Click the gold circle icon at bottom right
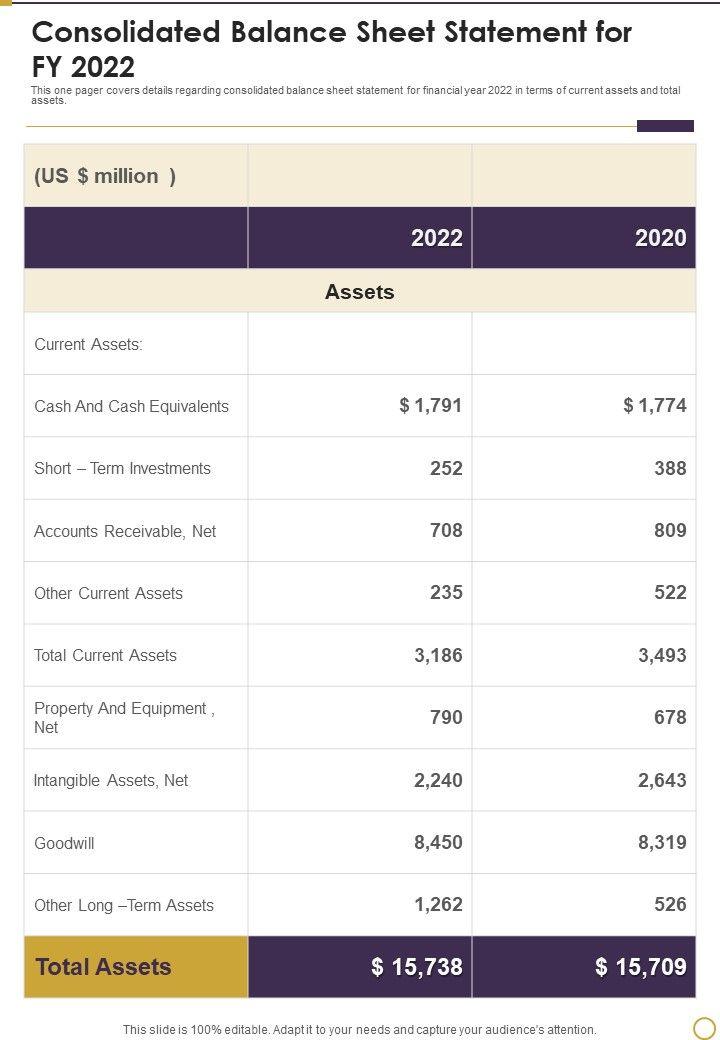The image size is (720, 1040). point(705,1027)
